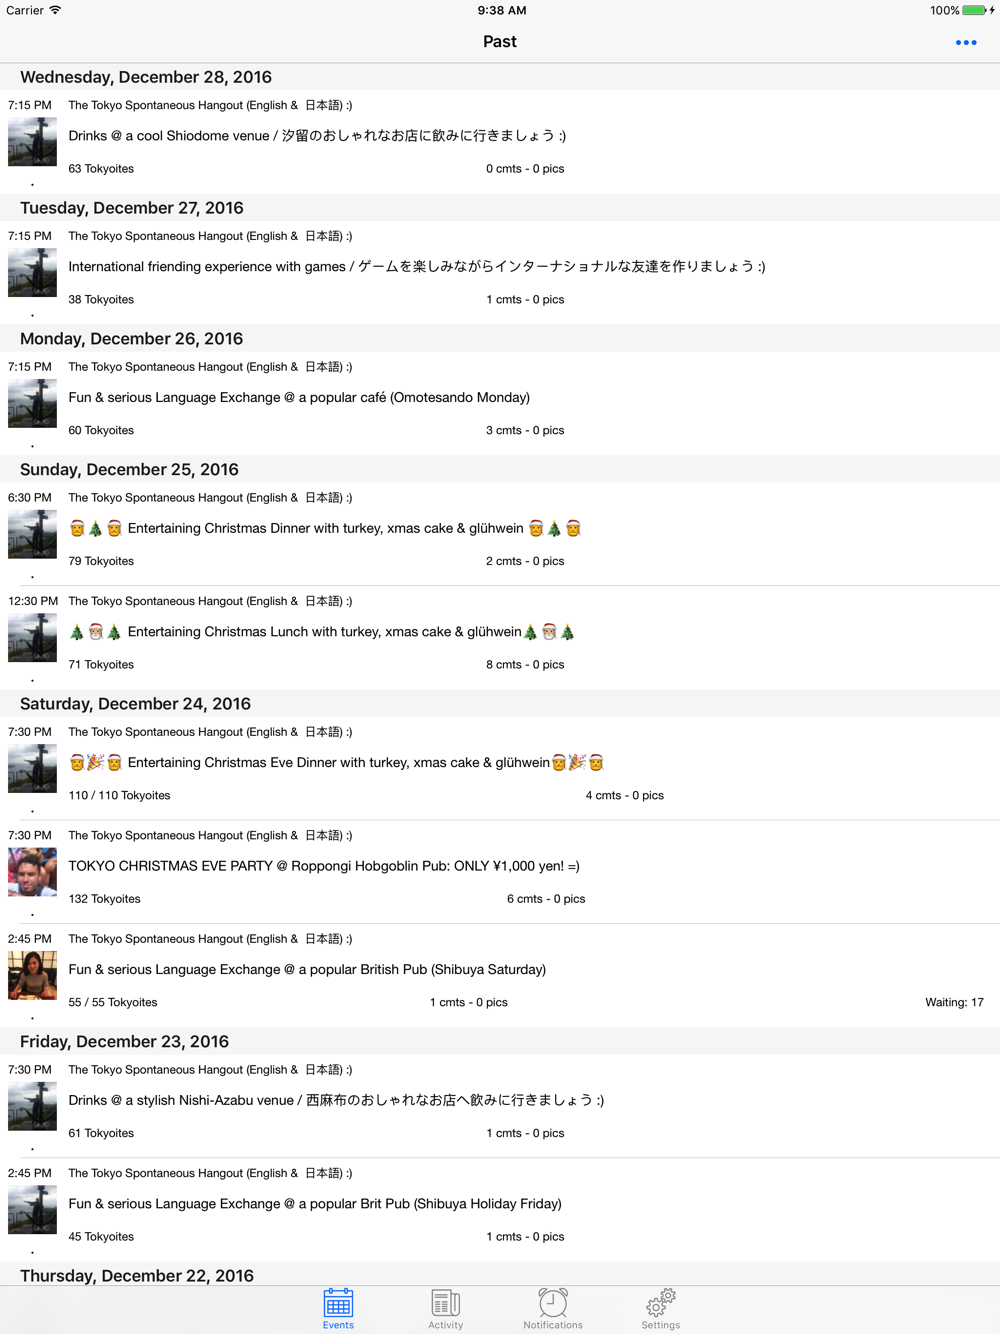Viewport: 1000px width, 1334px height.
Task: Open International friending experience with games event
Action: [x=500, y=272]
